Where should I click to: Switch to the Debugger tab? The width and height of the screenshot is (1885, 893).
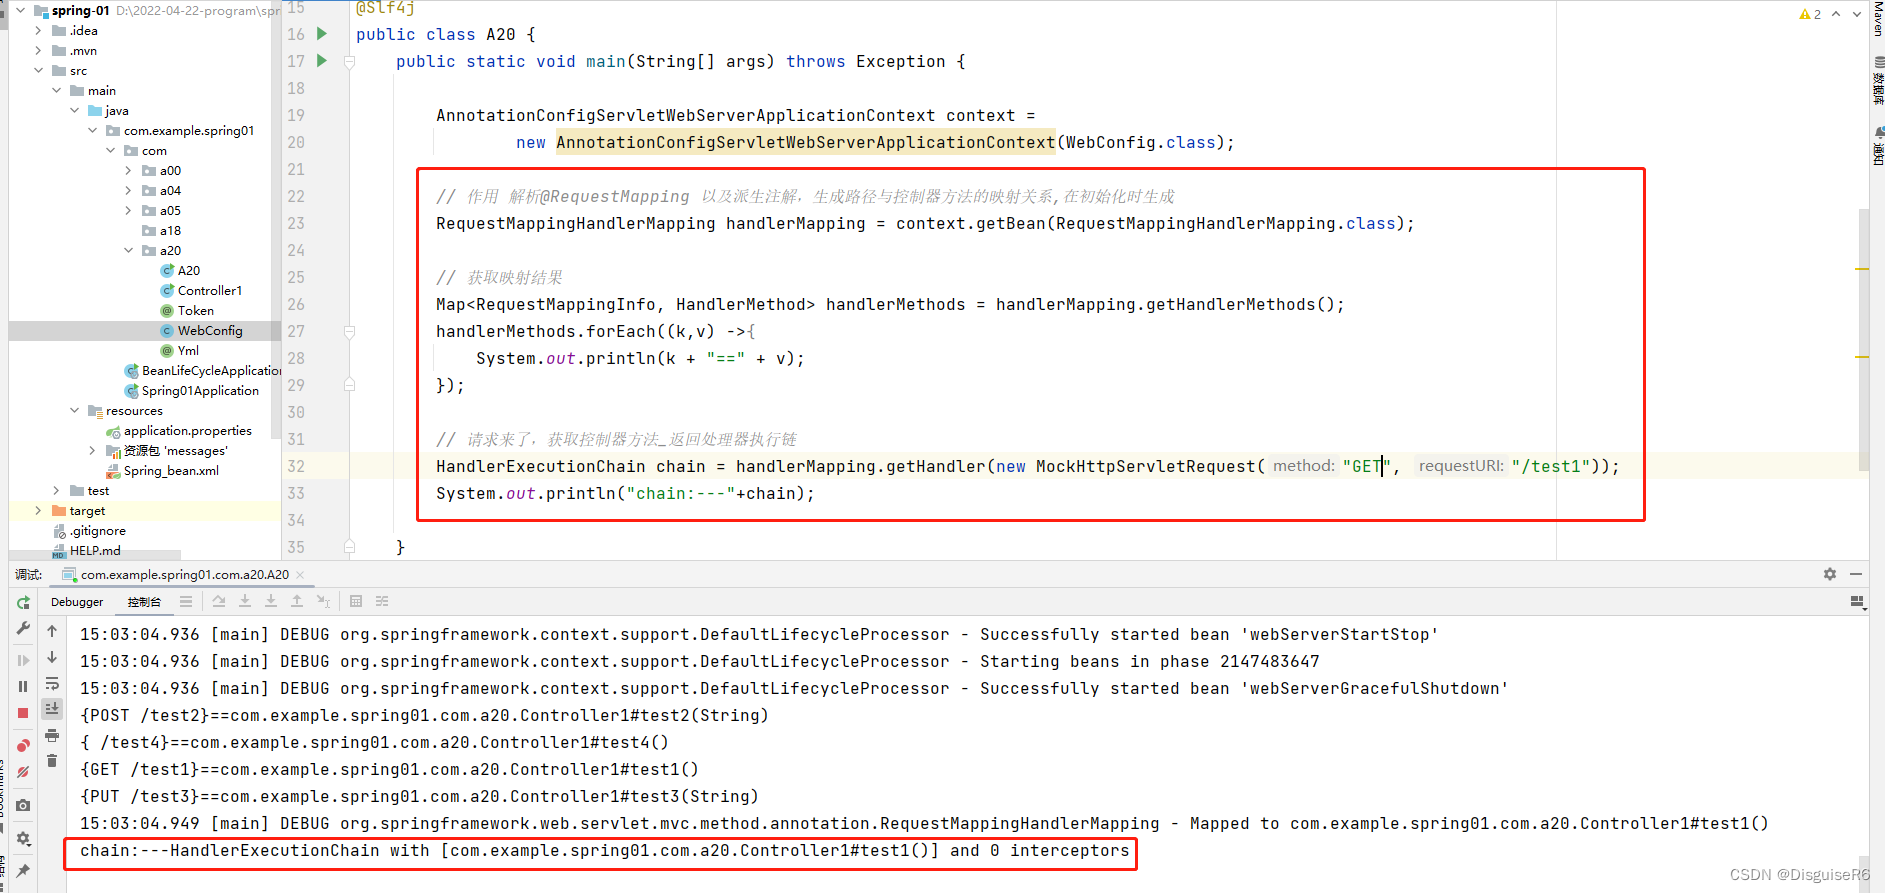click(77, 602)
